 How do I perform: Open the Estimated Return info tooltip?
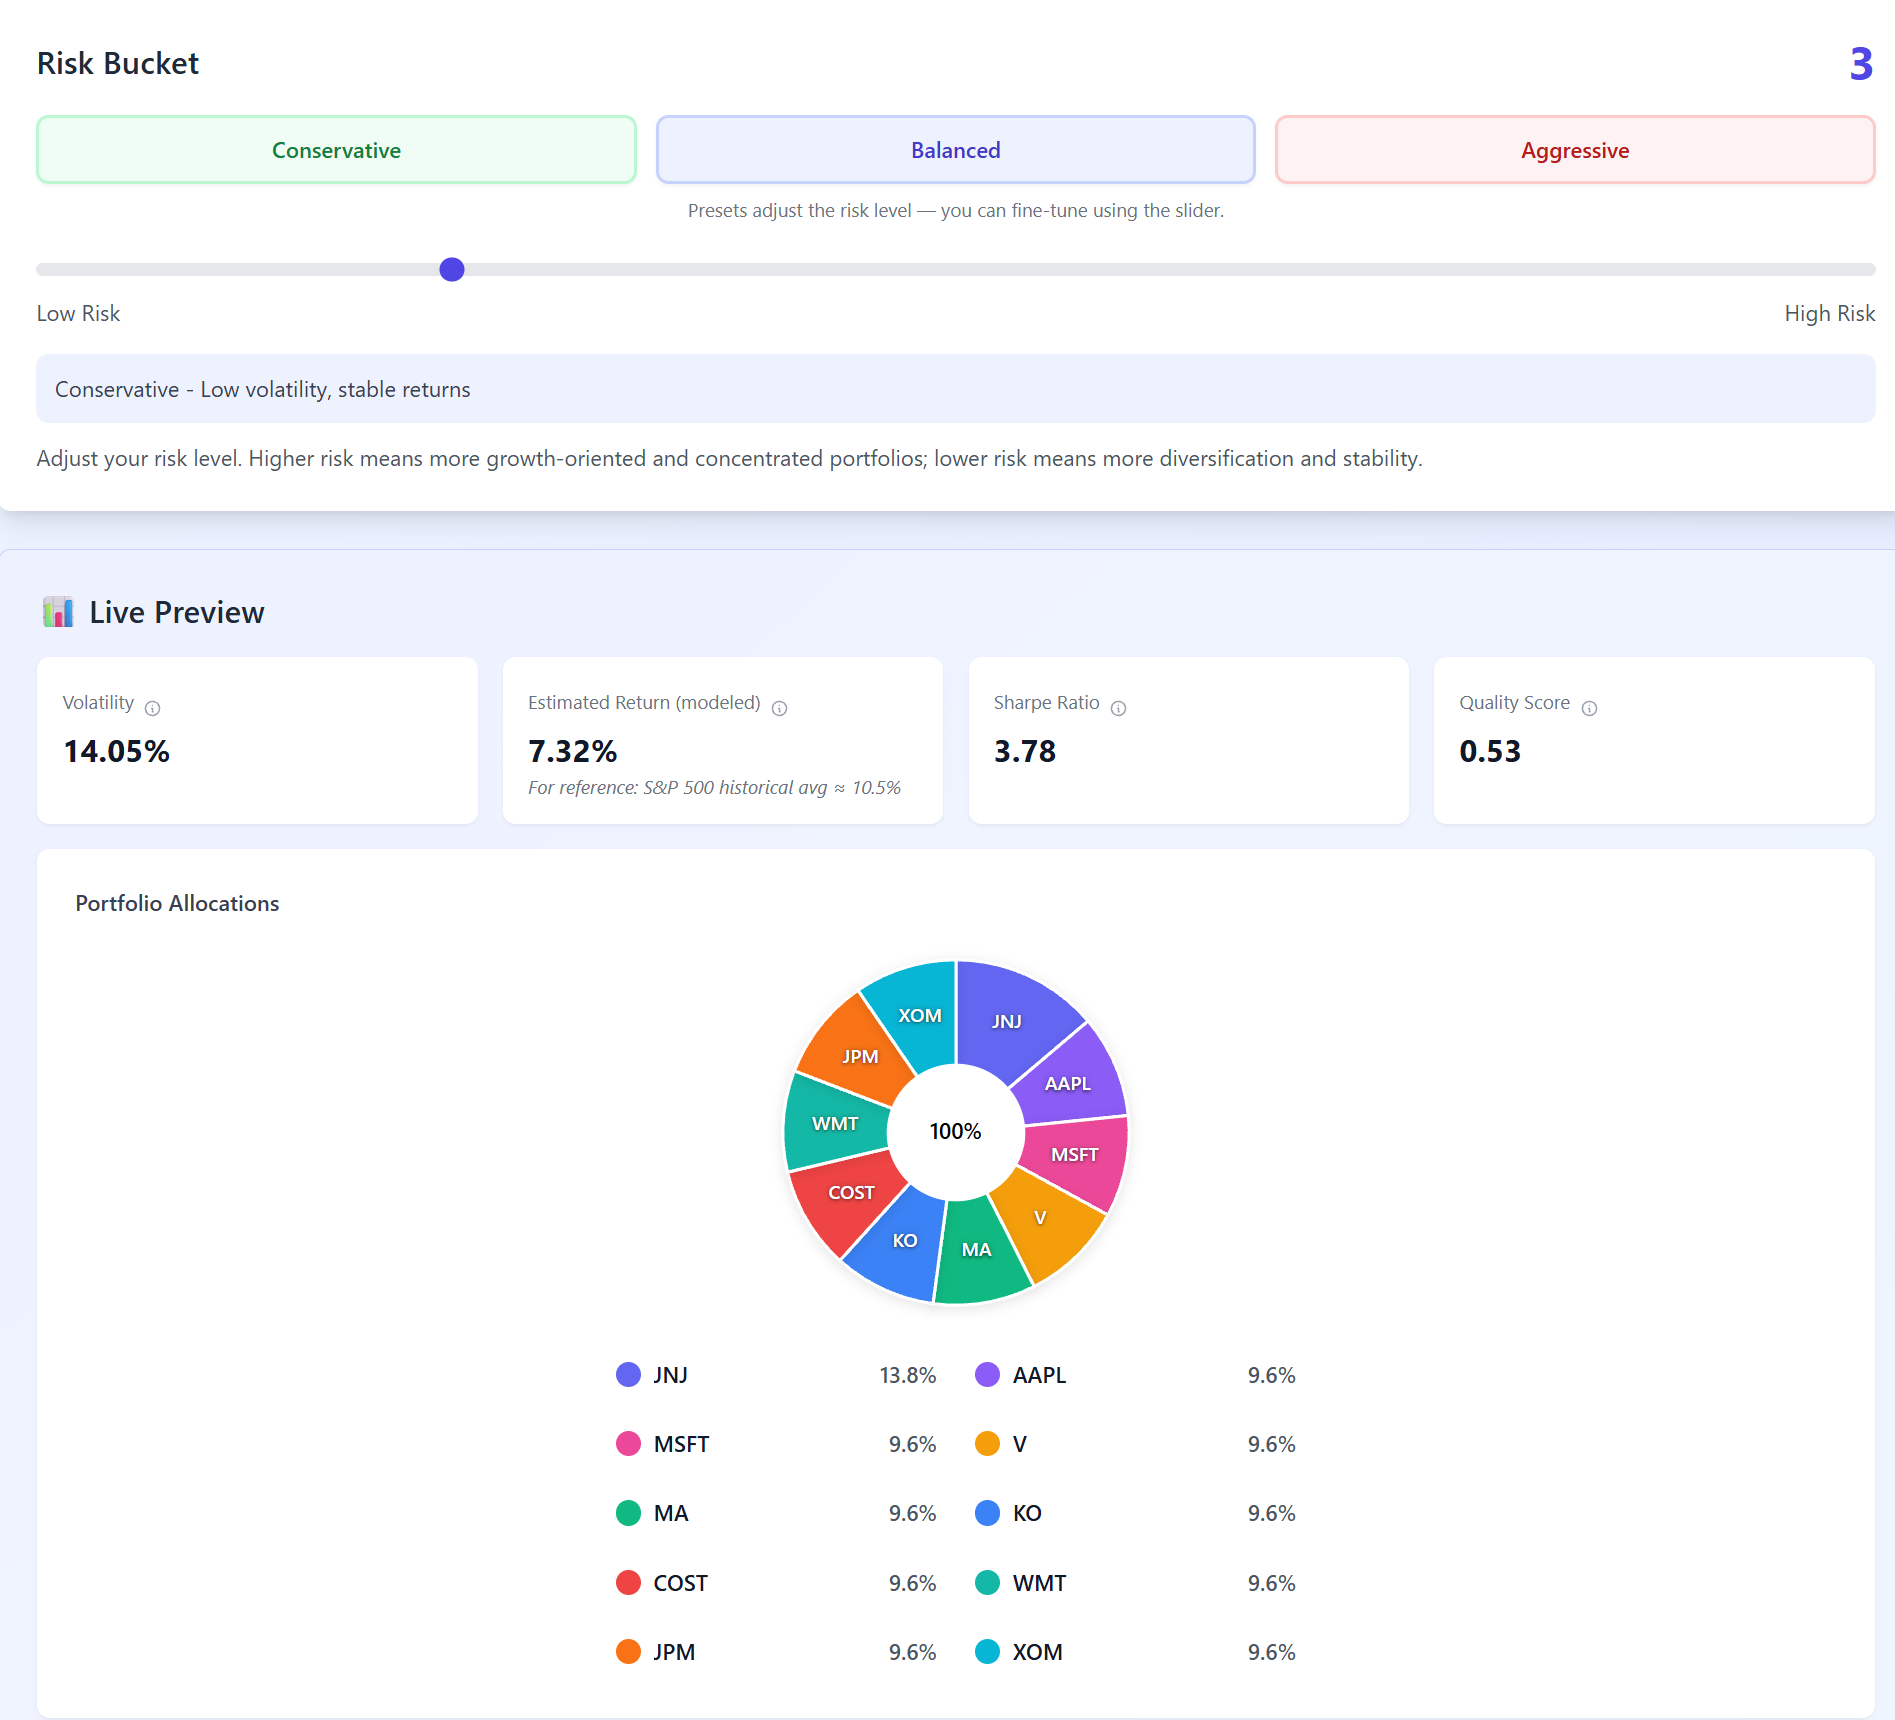780,707
